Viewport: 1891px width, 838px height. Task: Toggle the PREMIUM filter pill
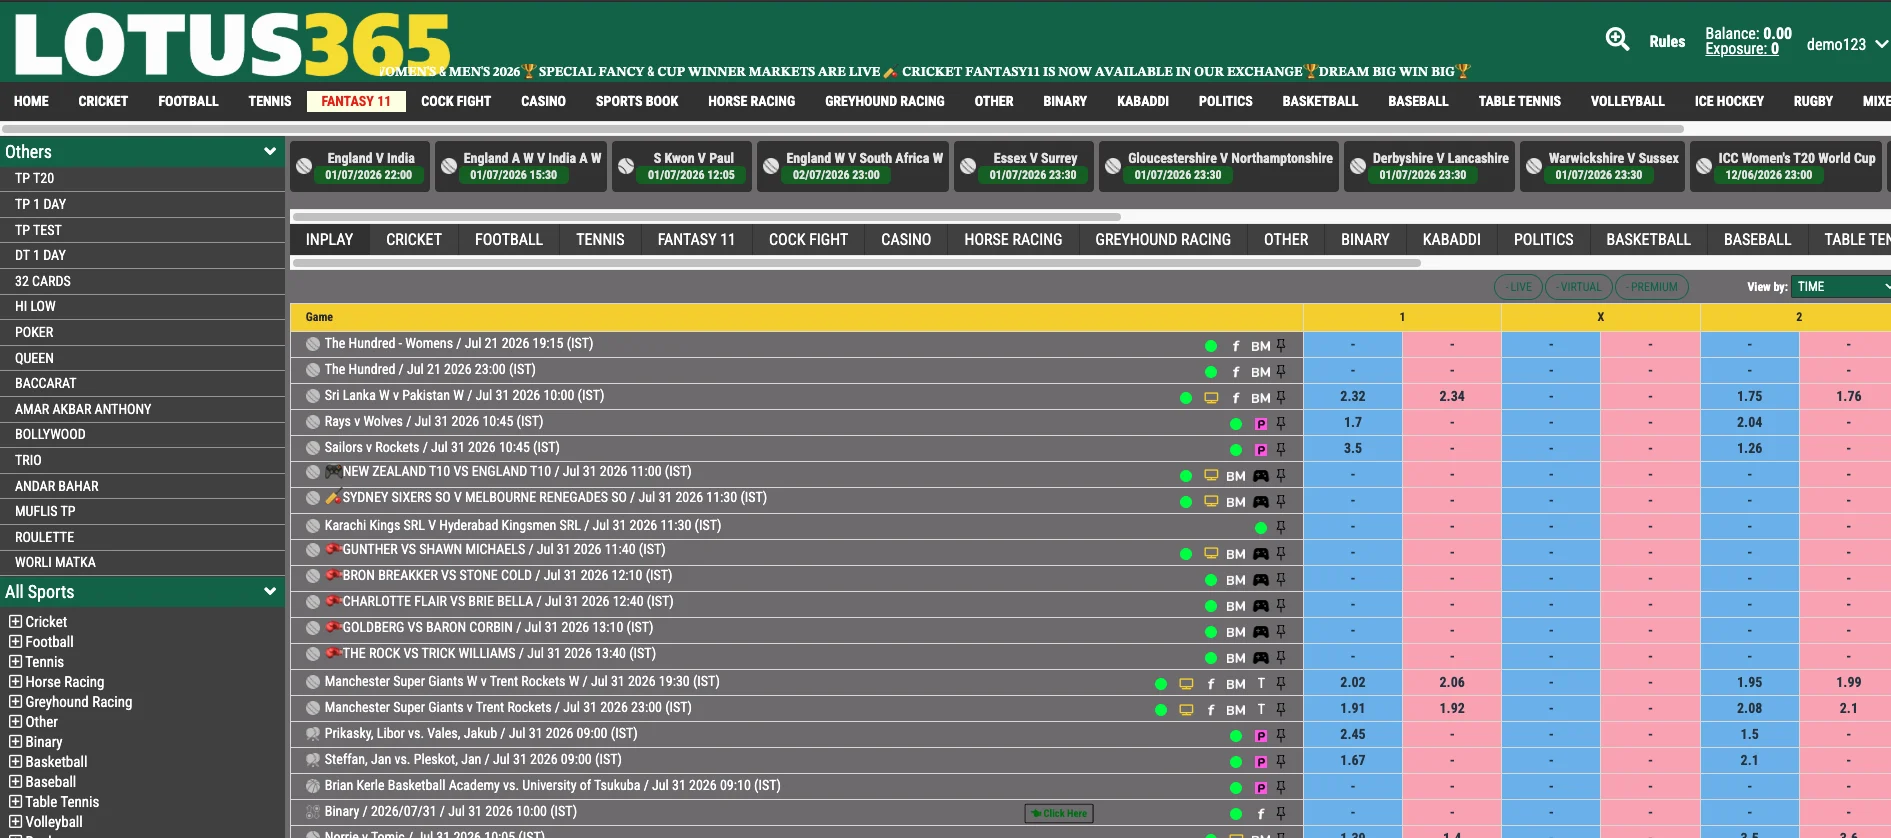coord(1652,287)
